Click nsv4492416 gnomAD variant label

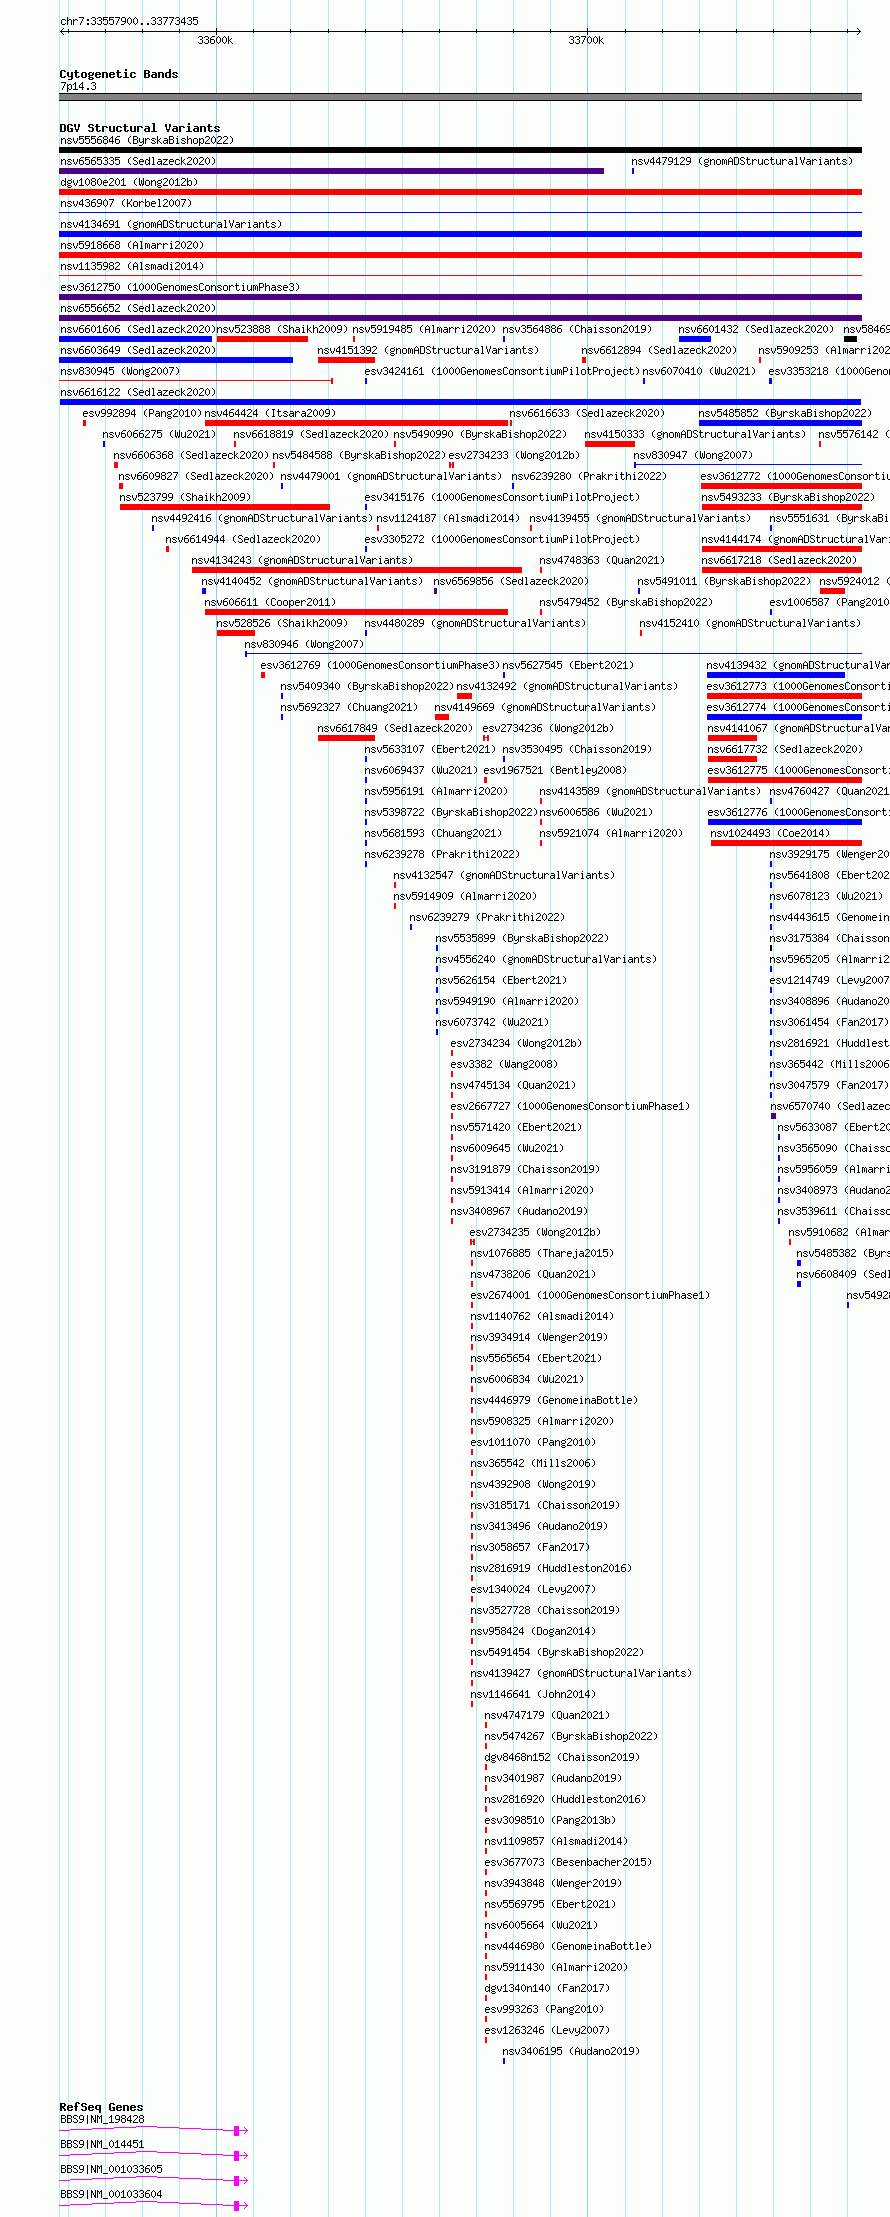pos(262,519)
